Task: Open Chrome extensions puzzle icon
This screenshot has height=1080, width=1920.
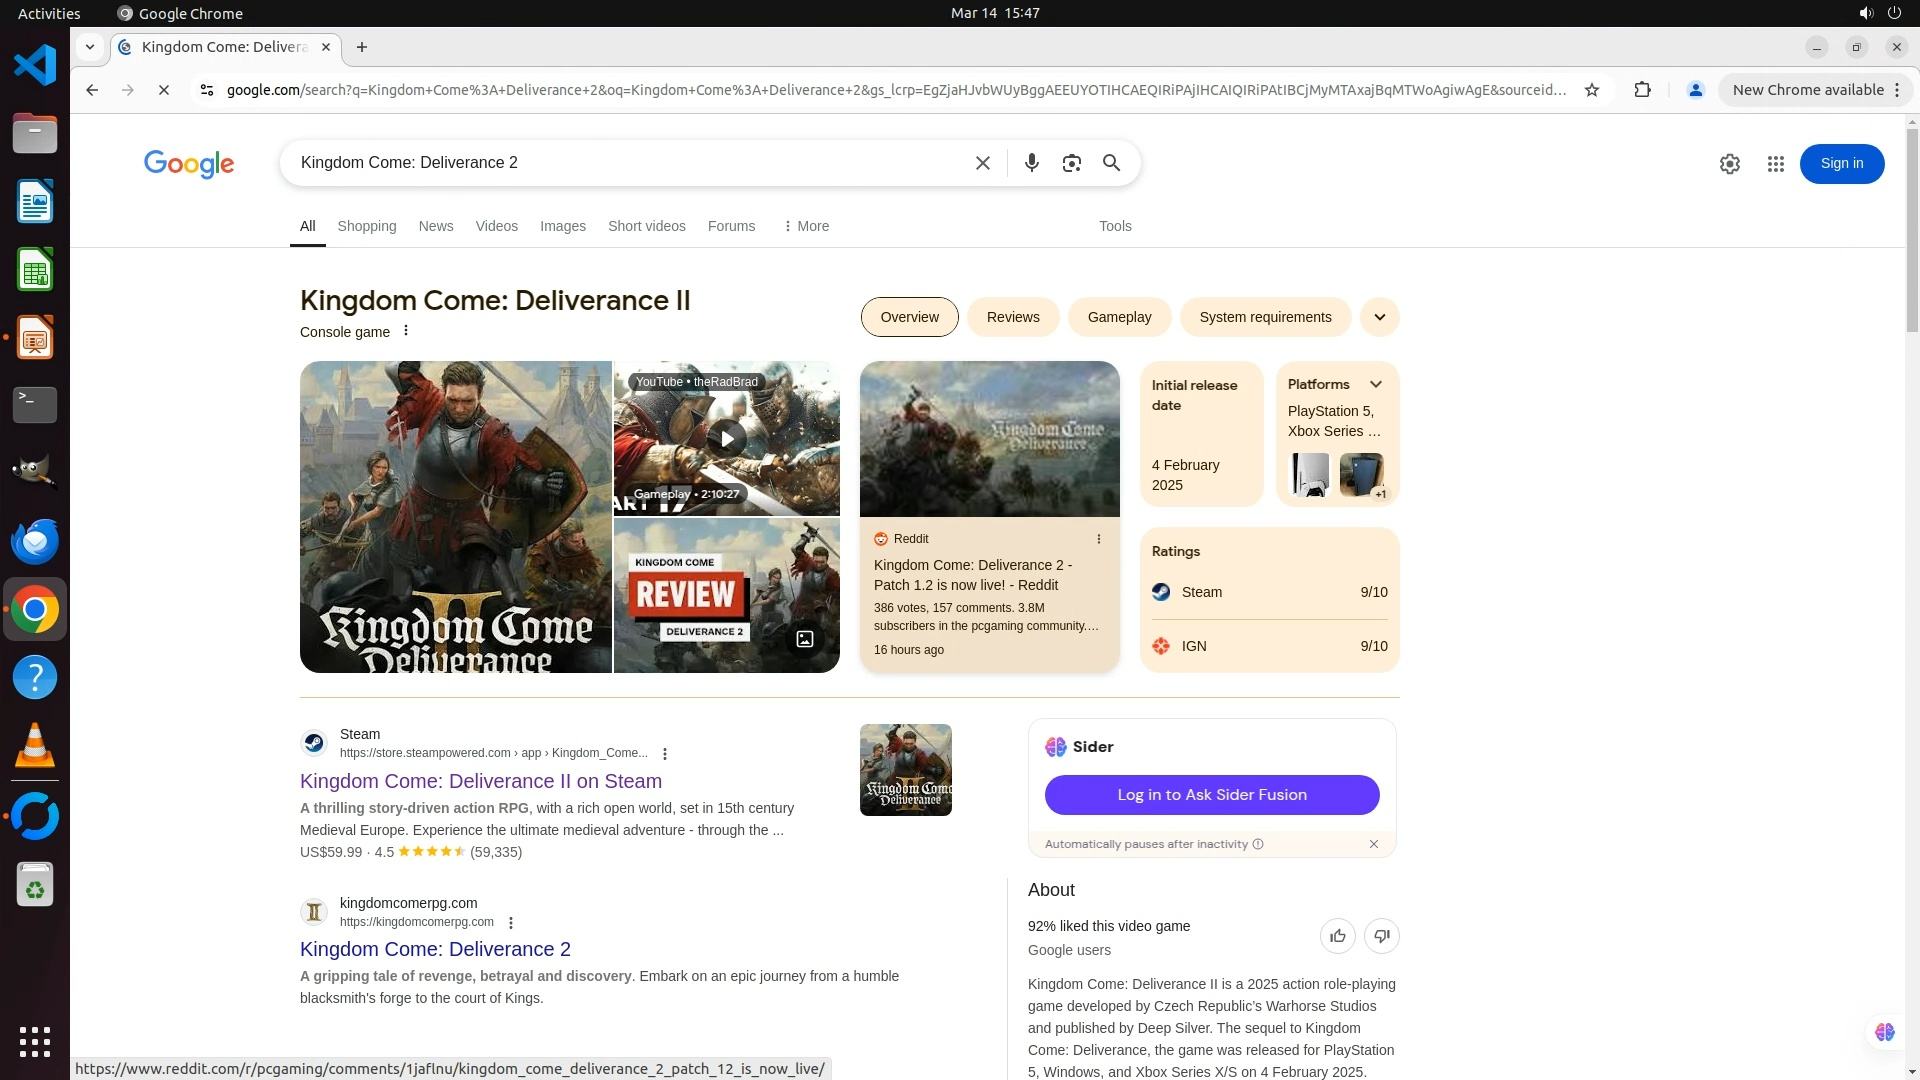Action: (x=1642, y=90)
